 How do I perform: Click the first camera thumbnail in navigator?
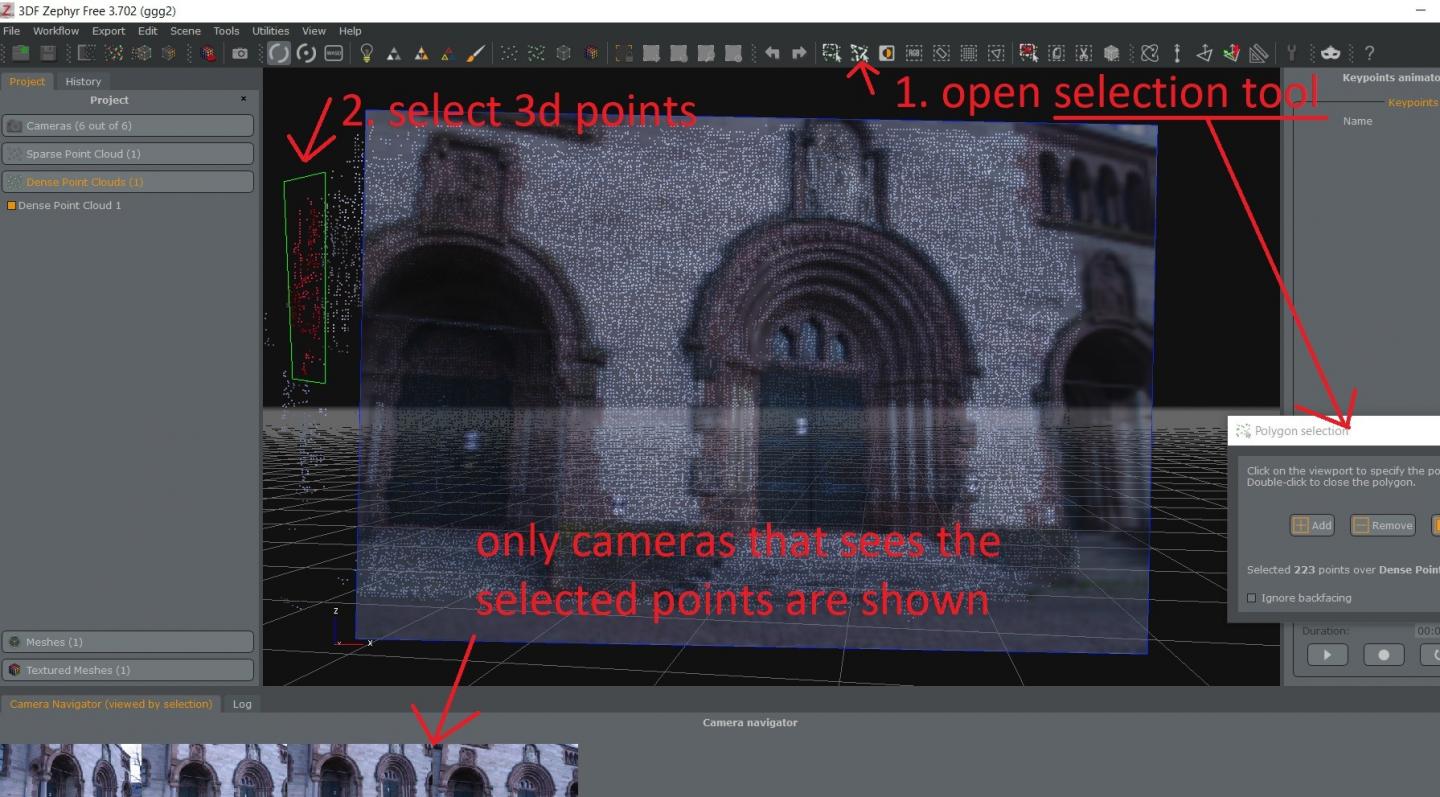(x=70, y=770)
